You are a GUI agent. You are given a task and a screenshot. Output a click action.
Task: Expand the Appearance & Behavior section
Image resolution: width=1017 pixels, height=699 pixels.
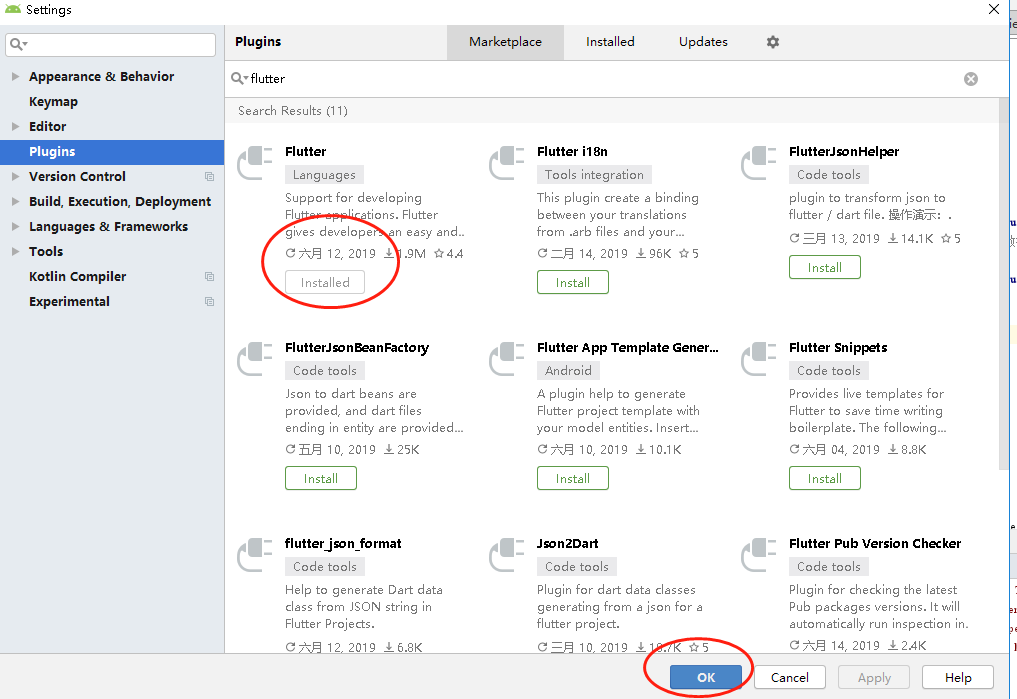point(16,77)
